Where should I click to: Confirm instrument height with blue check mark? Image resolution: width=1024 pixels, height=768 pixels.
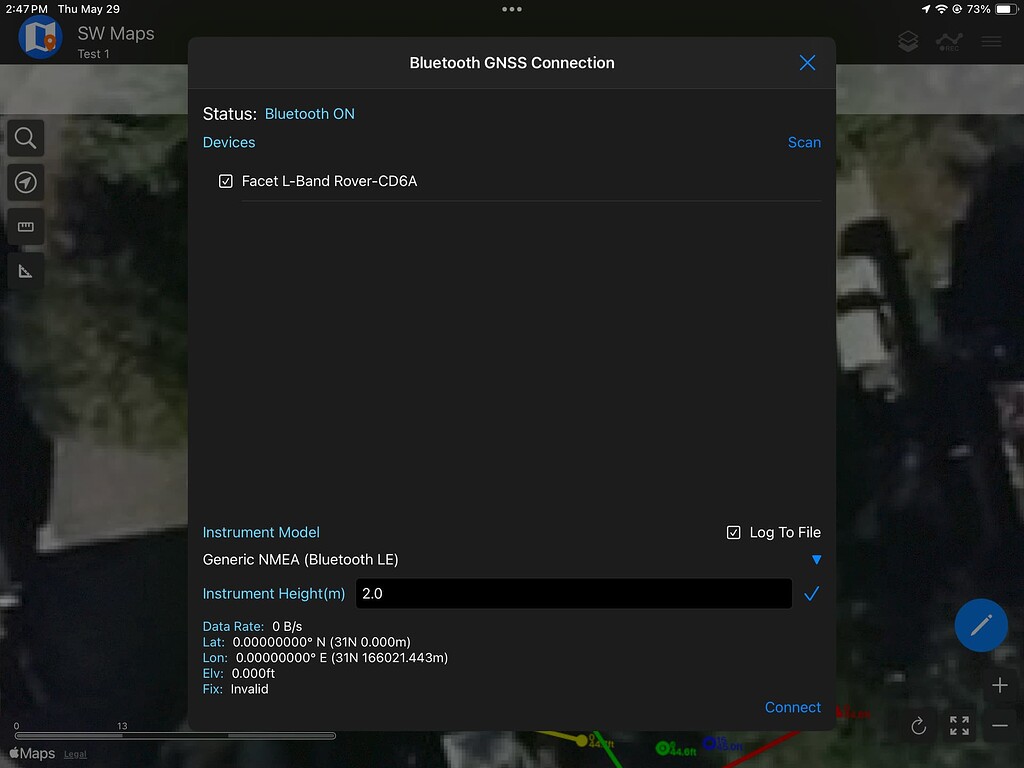[x=812, y=593]
